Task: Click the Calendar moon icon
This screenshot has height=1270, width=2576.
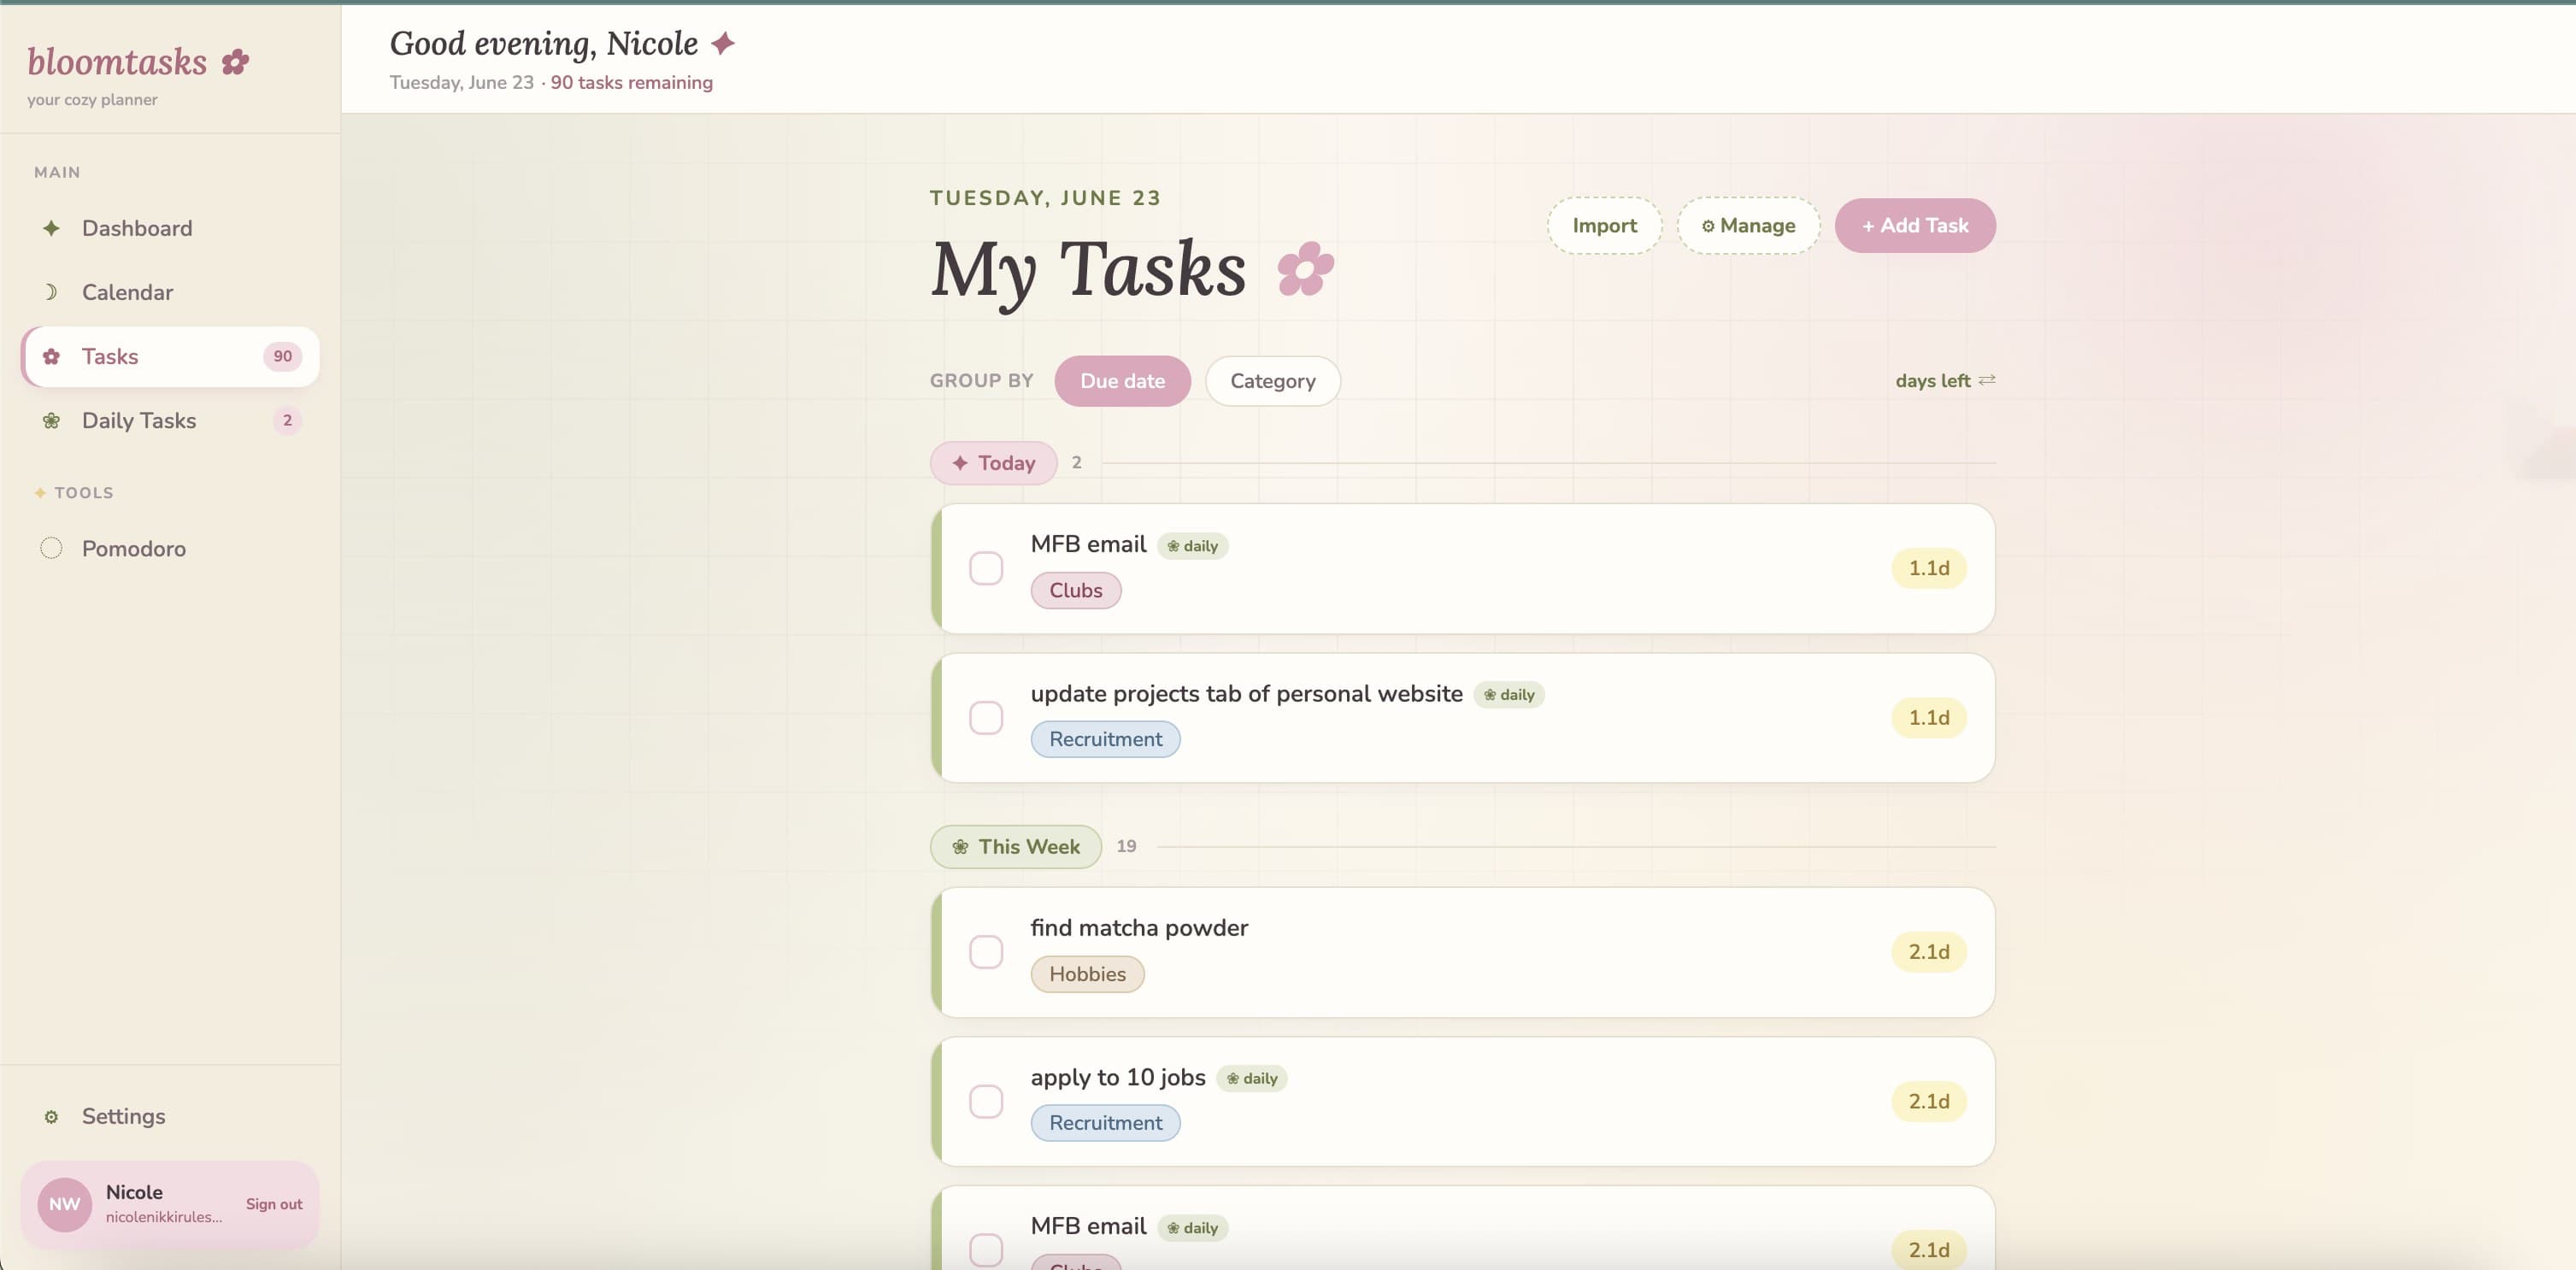Action: [51, 292]
